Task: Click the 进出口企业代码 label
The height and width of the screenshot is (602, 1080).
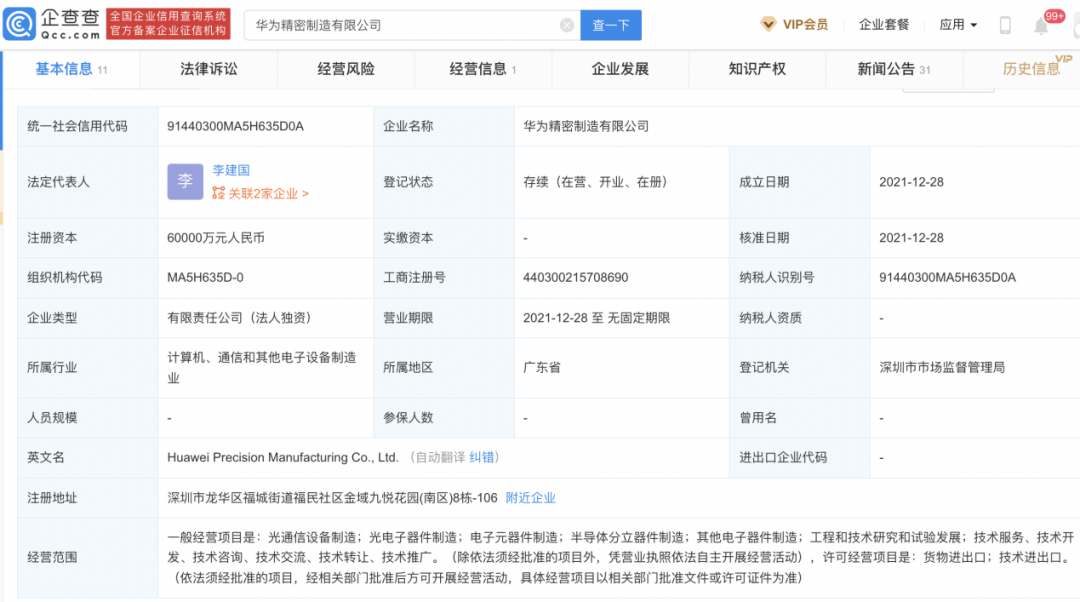Action: click(x=782, y=457)
